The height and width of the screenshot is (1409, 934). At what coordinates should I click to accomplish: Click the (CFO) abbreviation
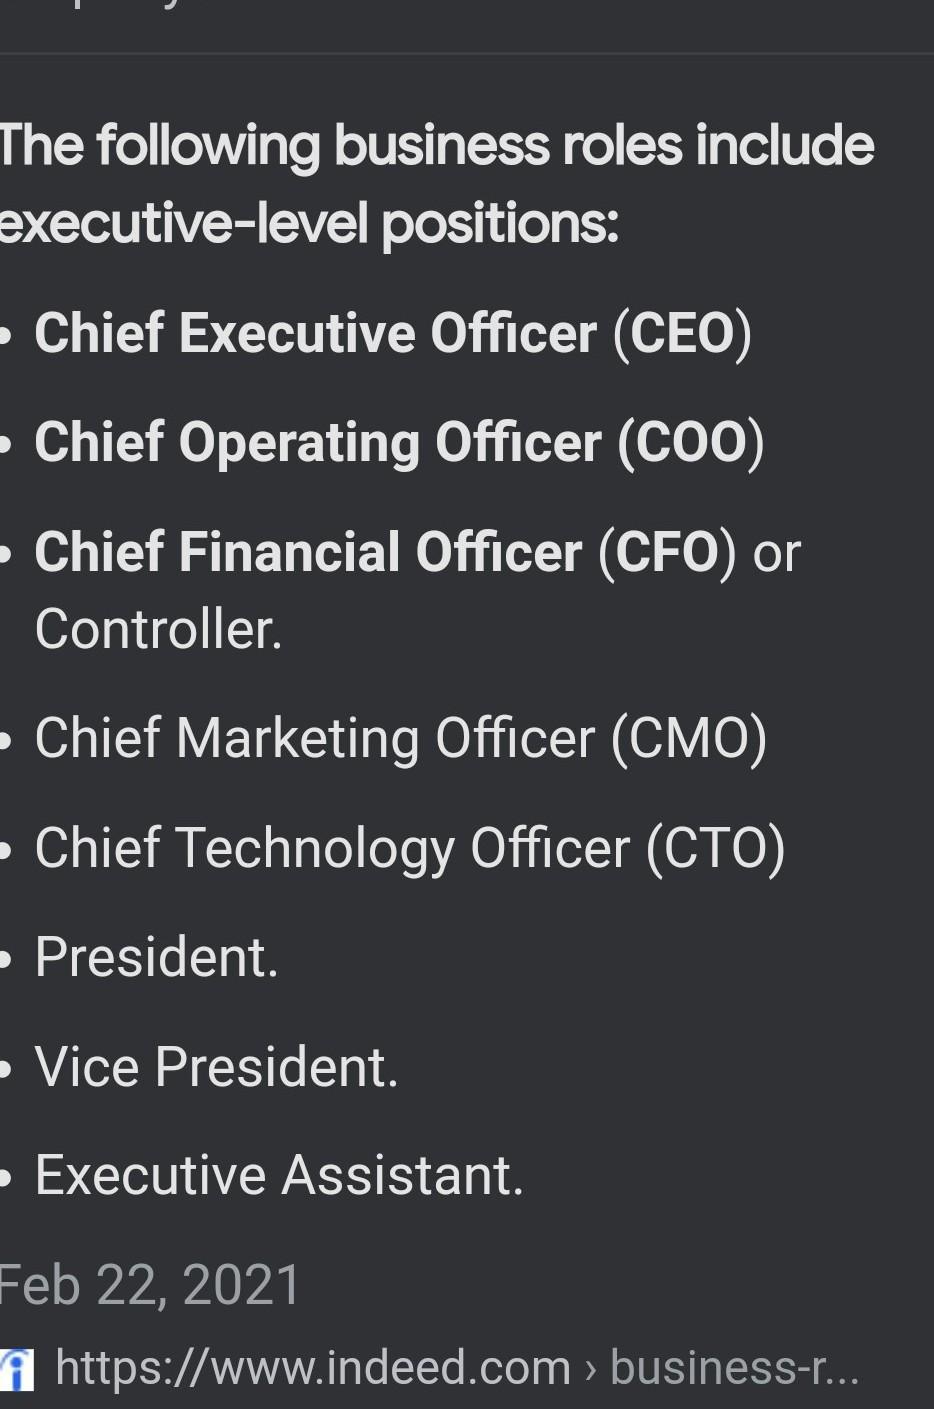667,552
